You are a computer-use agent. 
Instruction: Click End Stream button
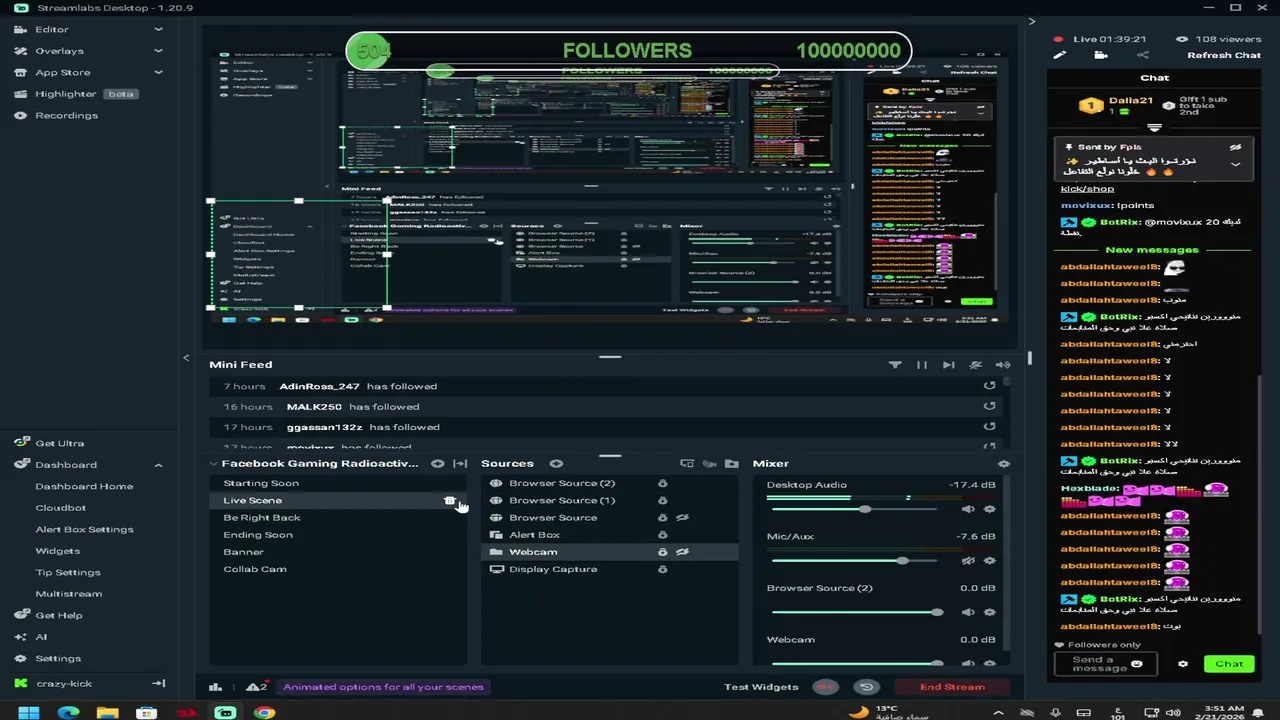pos(952,687)
